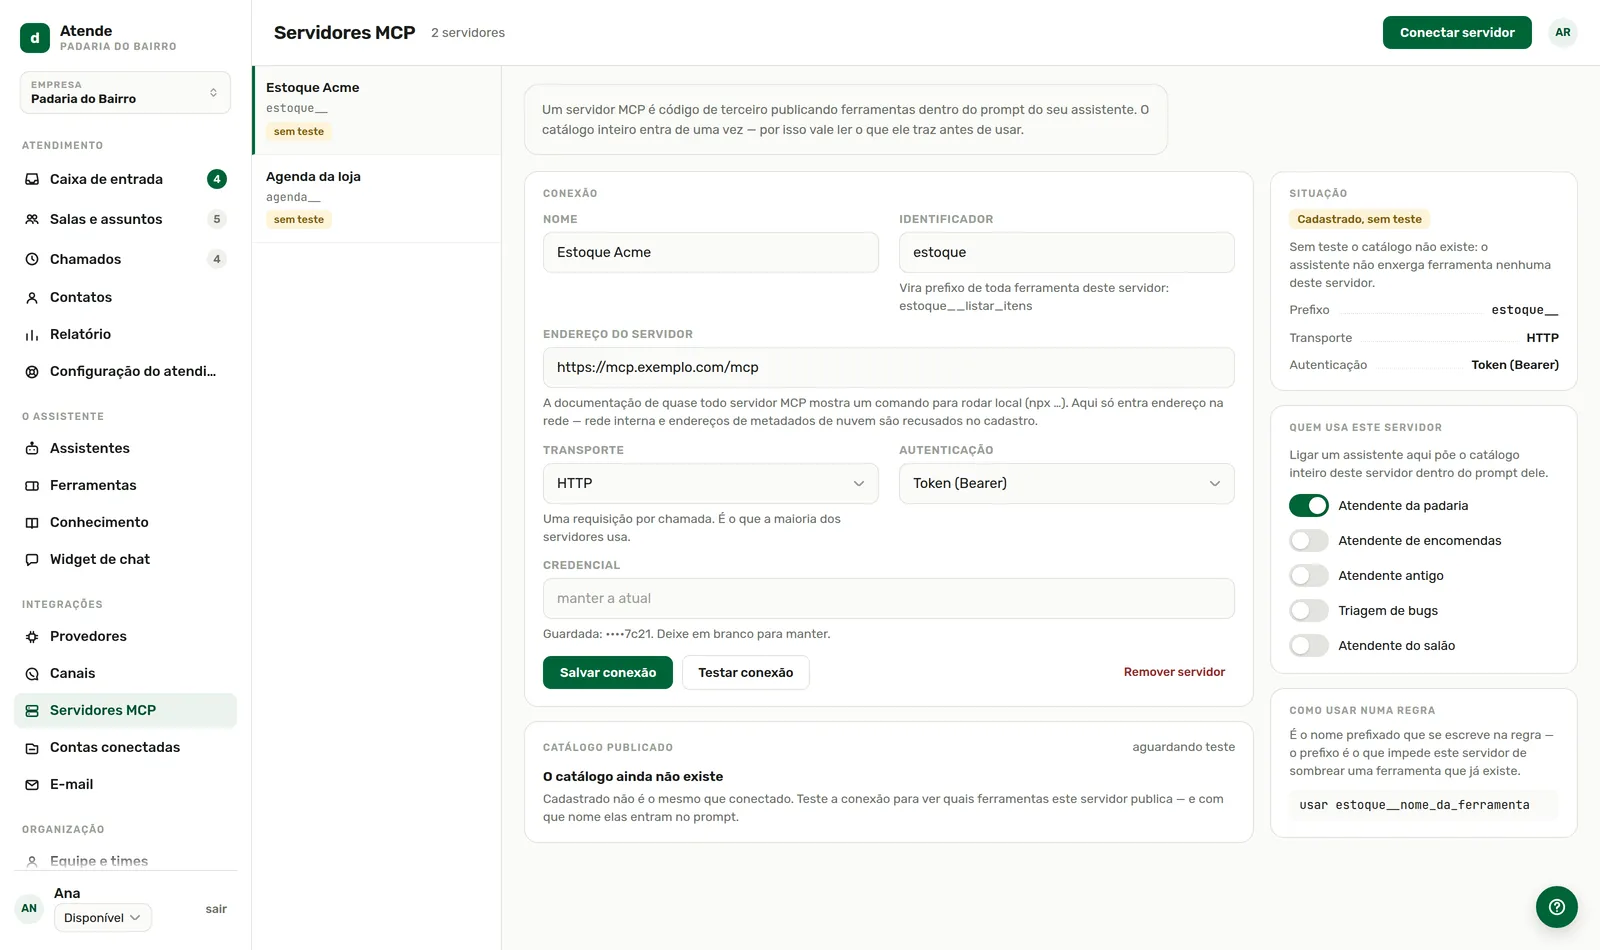Focus the Identificador field with estoque
Viewport: 1600px width, 950px height.
click(1066, 252)
